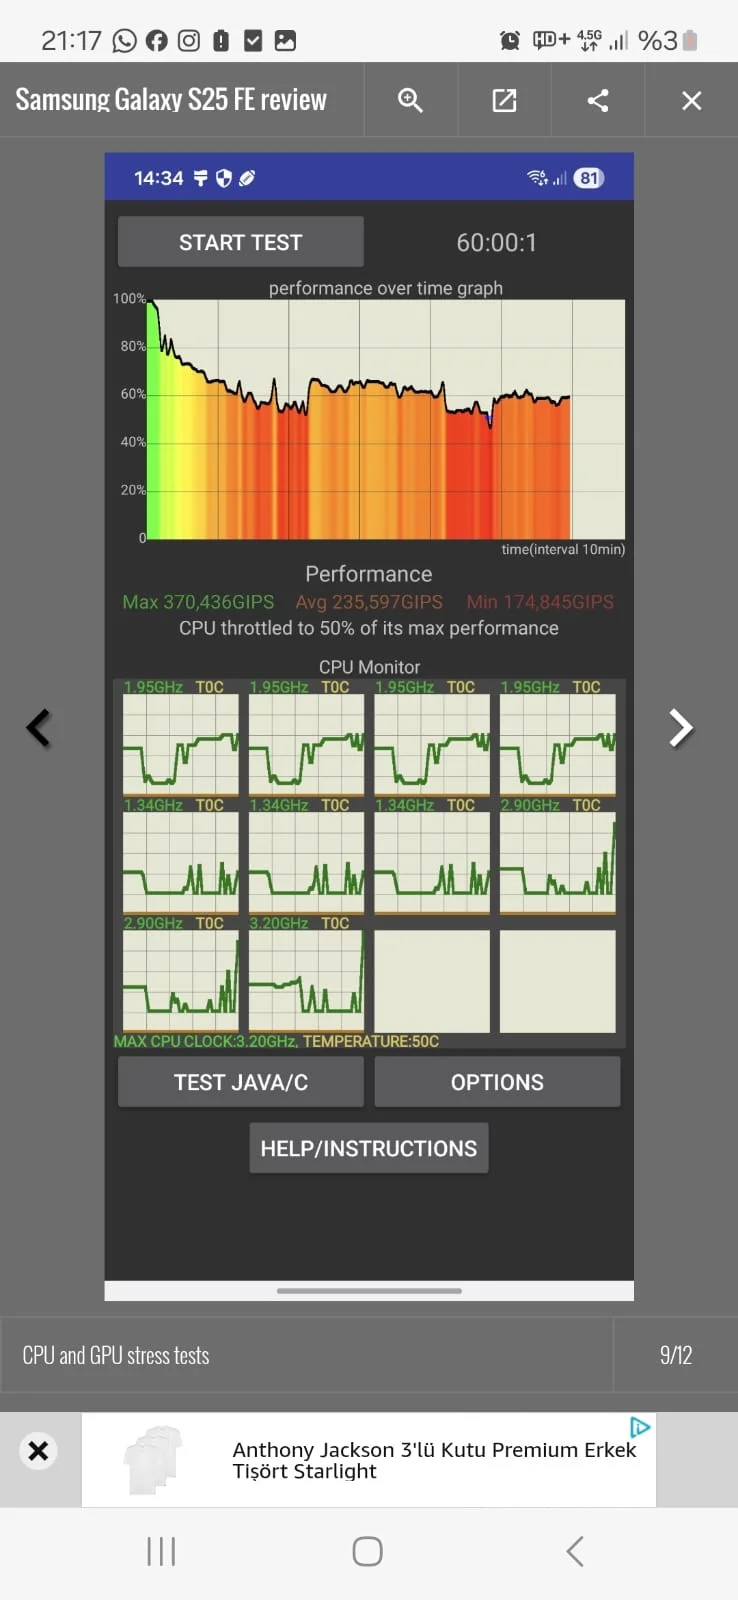Open HELP/INSTRUCTIONS

pyautogui.click(x=368, y=1148)
